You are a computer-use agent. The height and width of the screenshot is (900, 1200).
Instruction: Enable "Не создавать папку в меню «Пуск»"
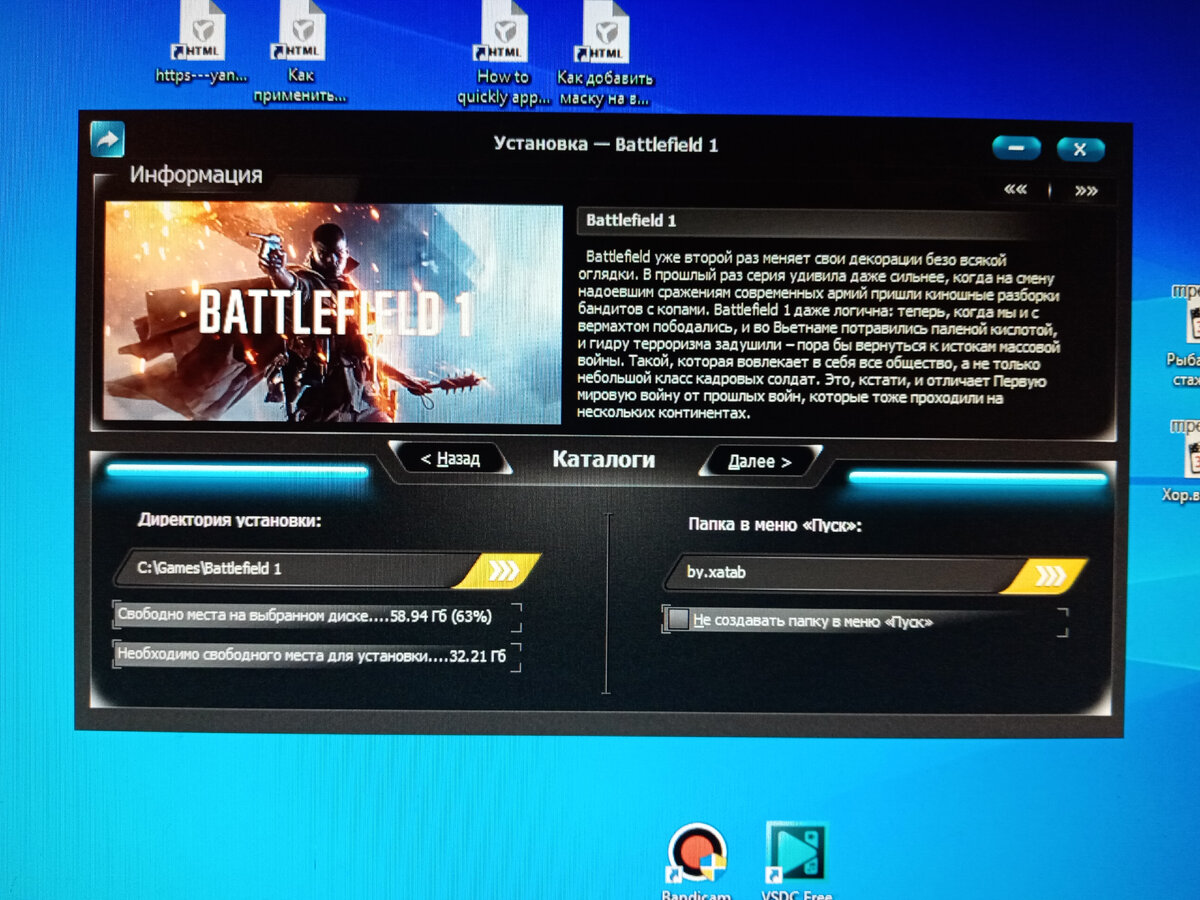coord(678,621)
